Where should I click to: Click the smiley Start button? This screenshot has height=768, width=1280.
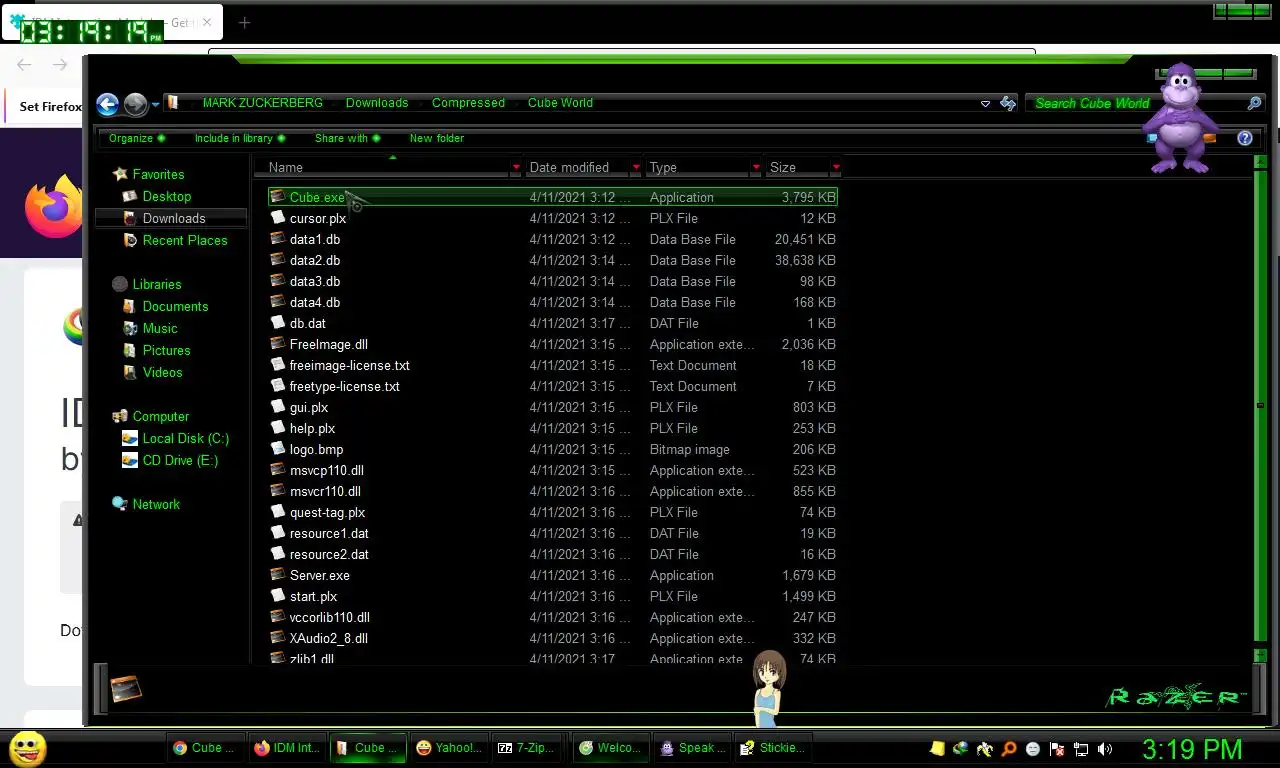(27, 748)
